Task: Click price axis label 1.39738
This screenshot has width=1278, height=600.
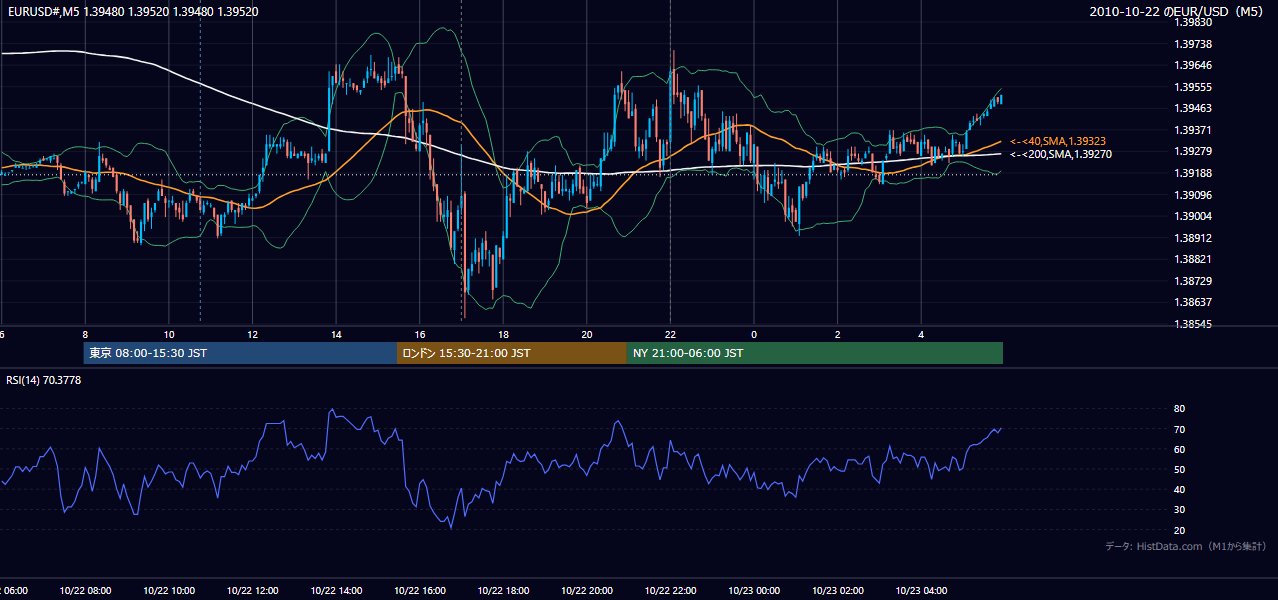Action: (1192, 44)
